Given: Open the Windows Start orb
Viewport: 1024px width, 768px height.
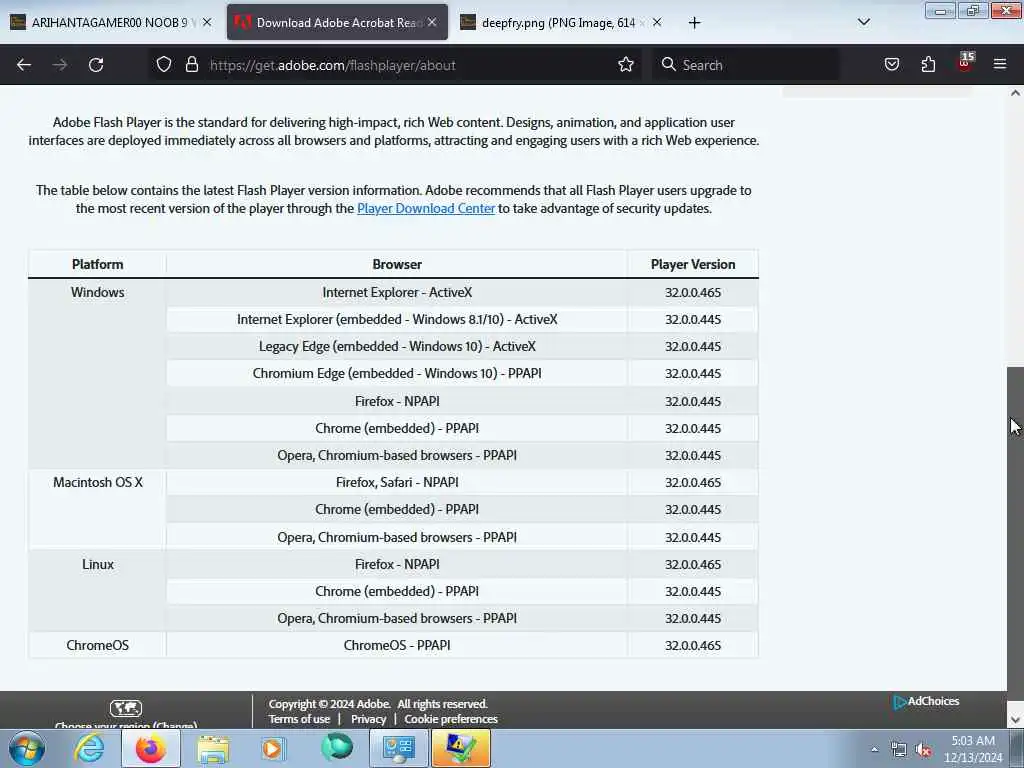Looking at the screenshot, I should pyautogui.click(x=27, y=748).
